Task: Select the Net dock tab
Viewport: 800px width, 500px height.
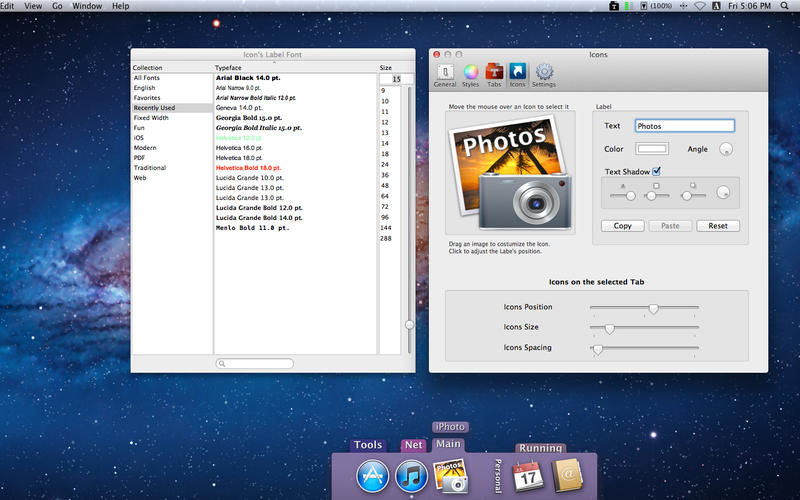Action: (x=413, y=445)
